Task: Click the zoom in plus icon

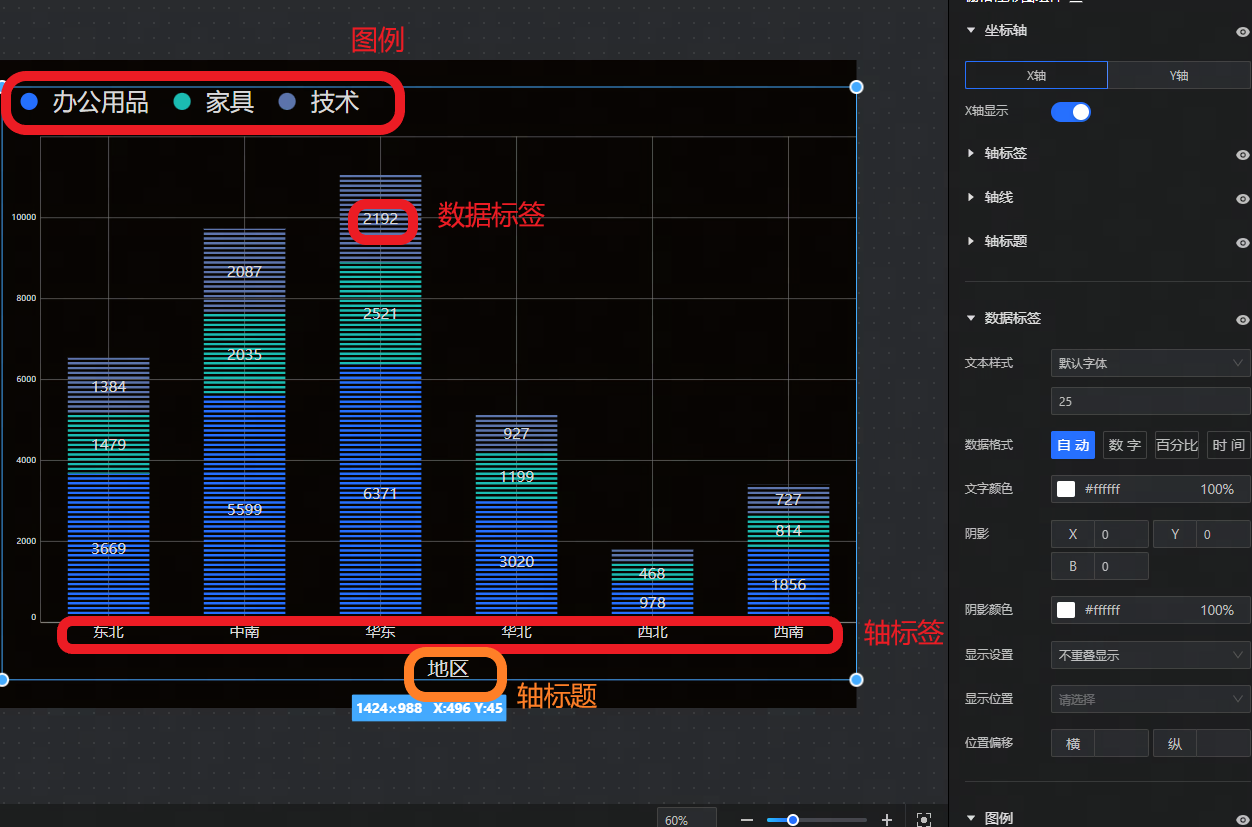Action: (886, 820)
